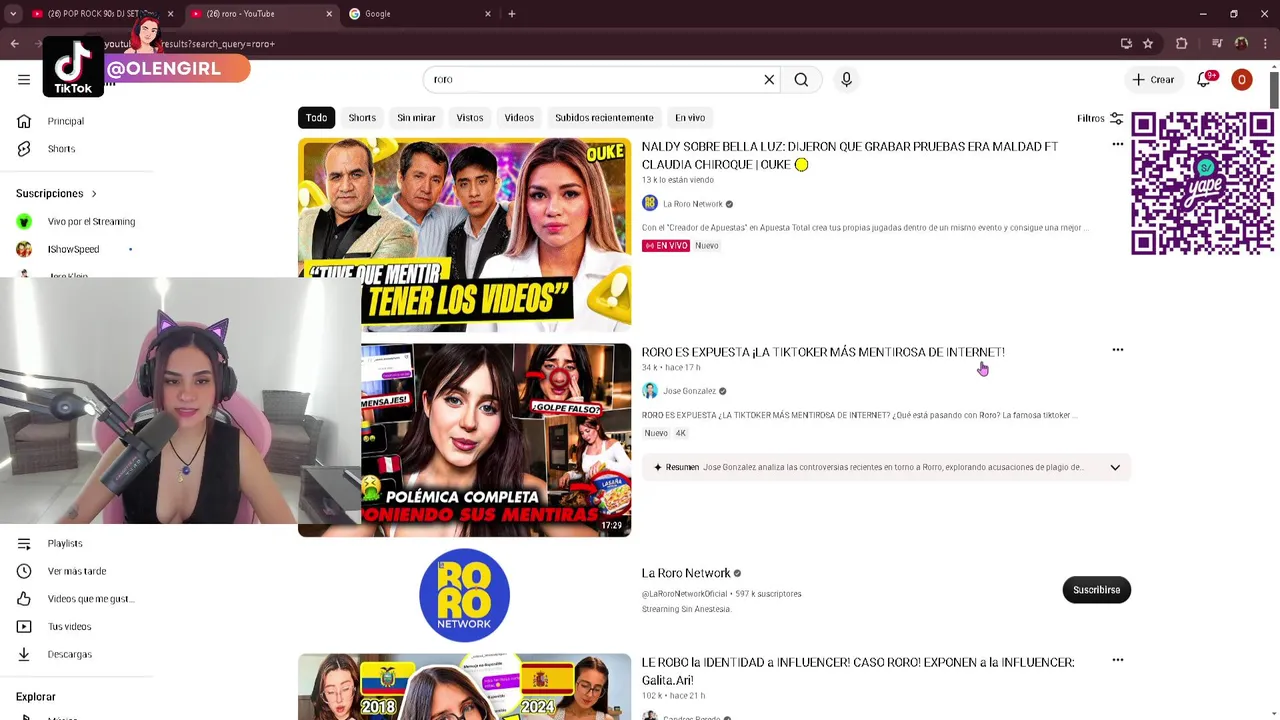The height and width of the screenshot is (720, 1280).
Task: Visit the Jose Gonzalez channel link
Action: [x=689, y=391]
